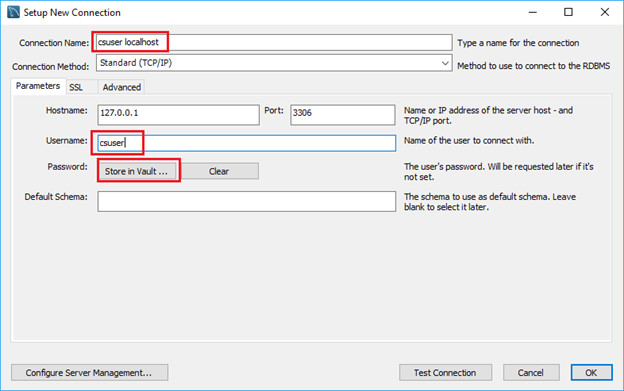
Task: Focus the Username text box
Action: [247, 143]
